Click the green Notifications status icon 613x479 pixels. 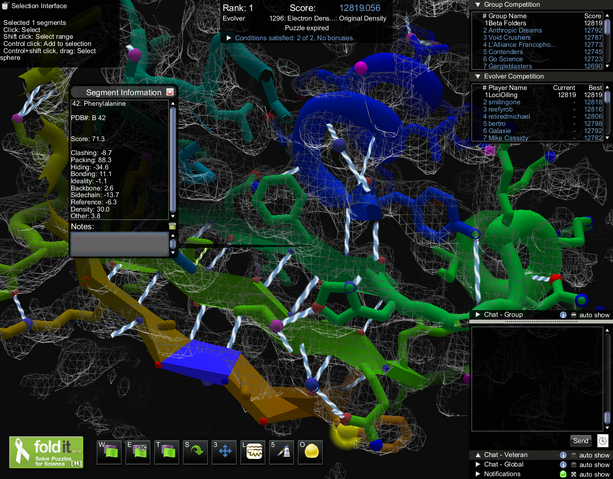tap(563, 474)
